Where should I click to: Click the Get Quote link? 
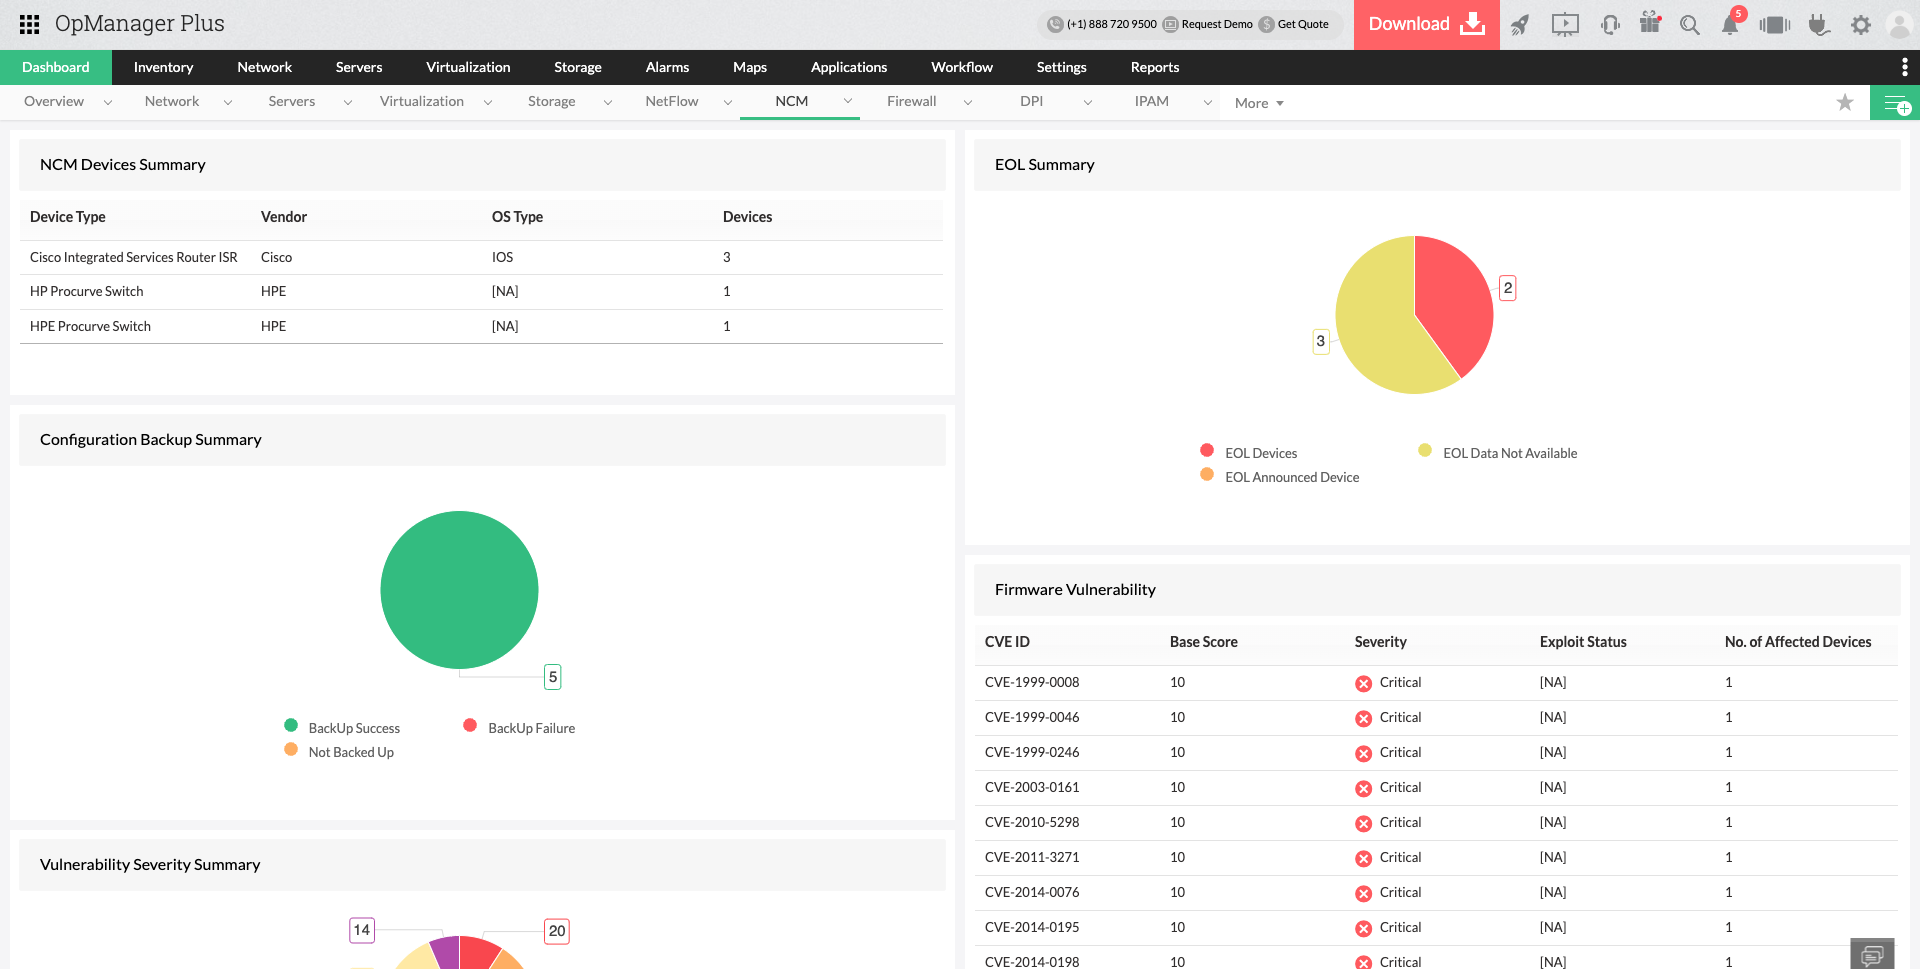pyautogui.click(x=1294, y=24)
